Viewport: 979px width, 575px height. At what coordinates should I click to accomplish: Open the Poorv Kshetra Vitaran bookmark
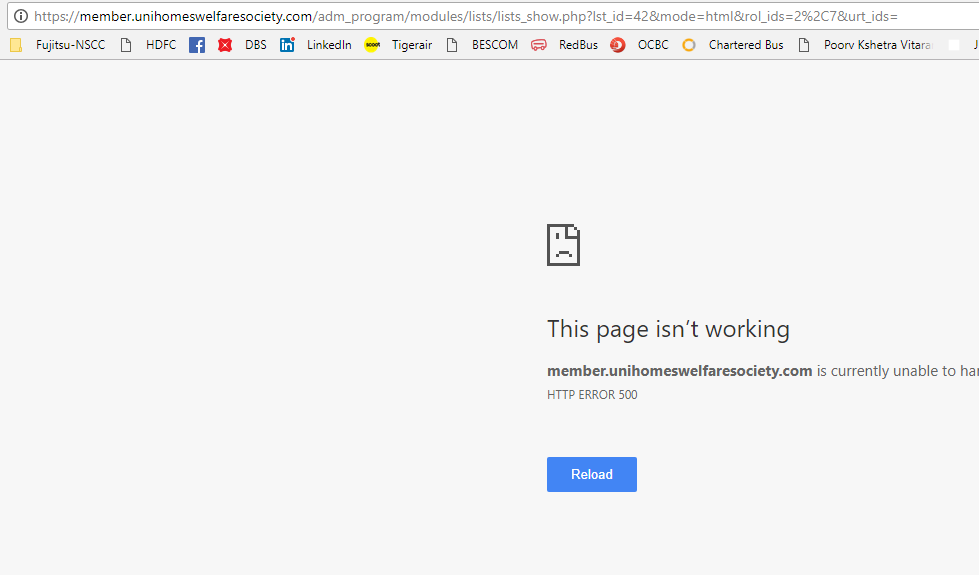click(x=865, y=45)
